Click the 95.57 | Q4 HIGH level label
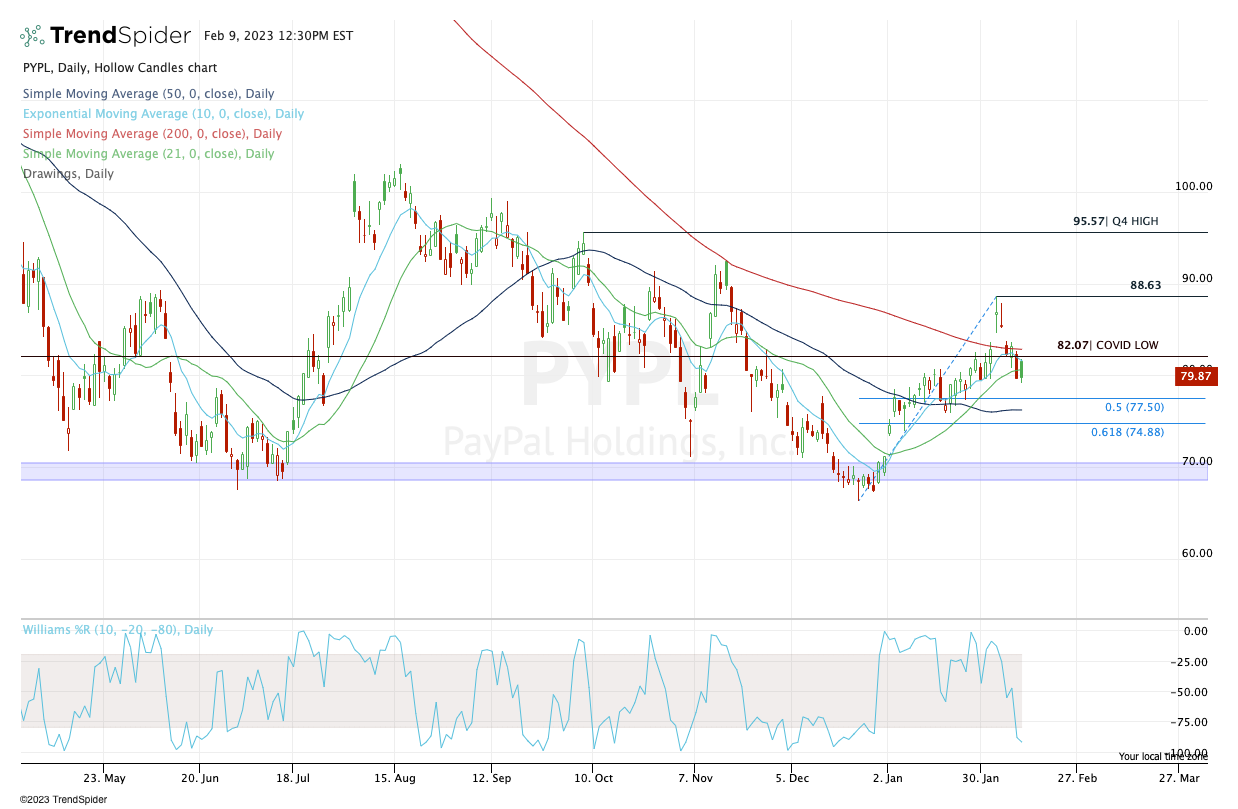Image resolution: width=1238 pixels, height=809 pixels. (x=1116, y=221)
